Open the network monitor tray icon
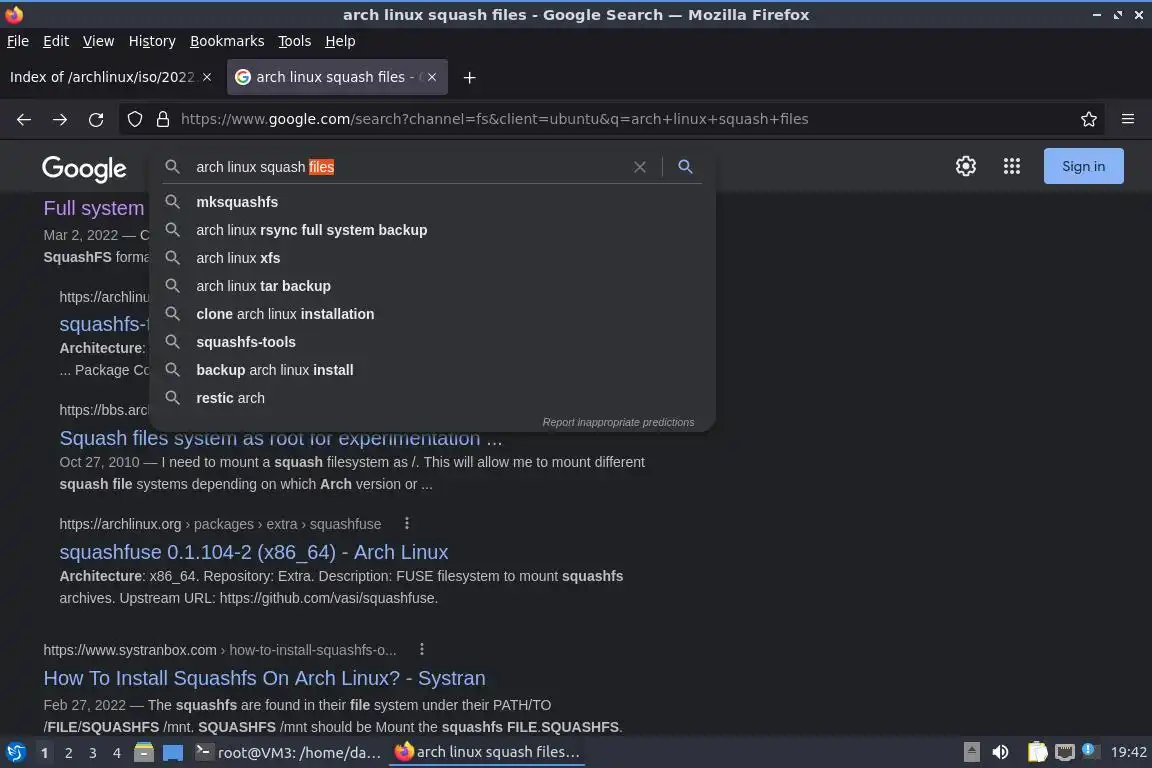1152x768 pixels. pyautogui.click(x=1065, y=752)
